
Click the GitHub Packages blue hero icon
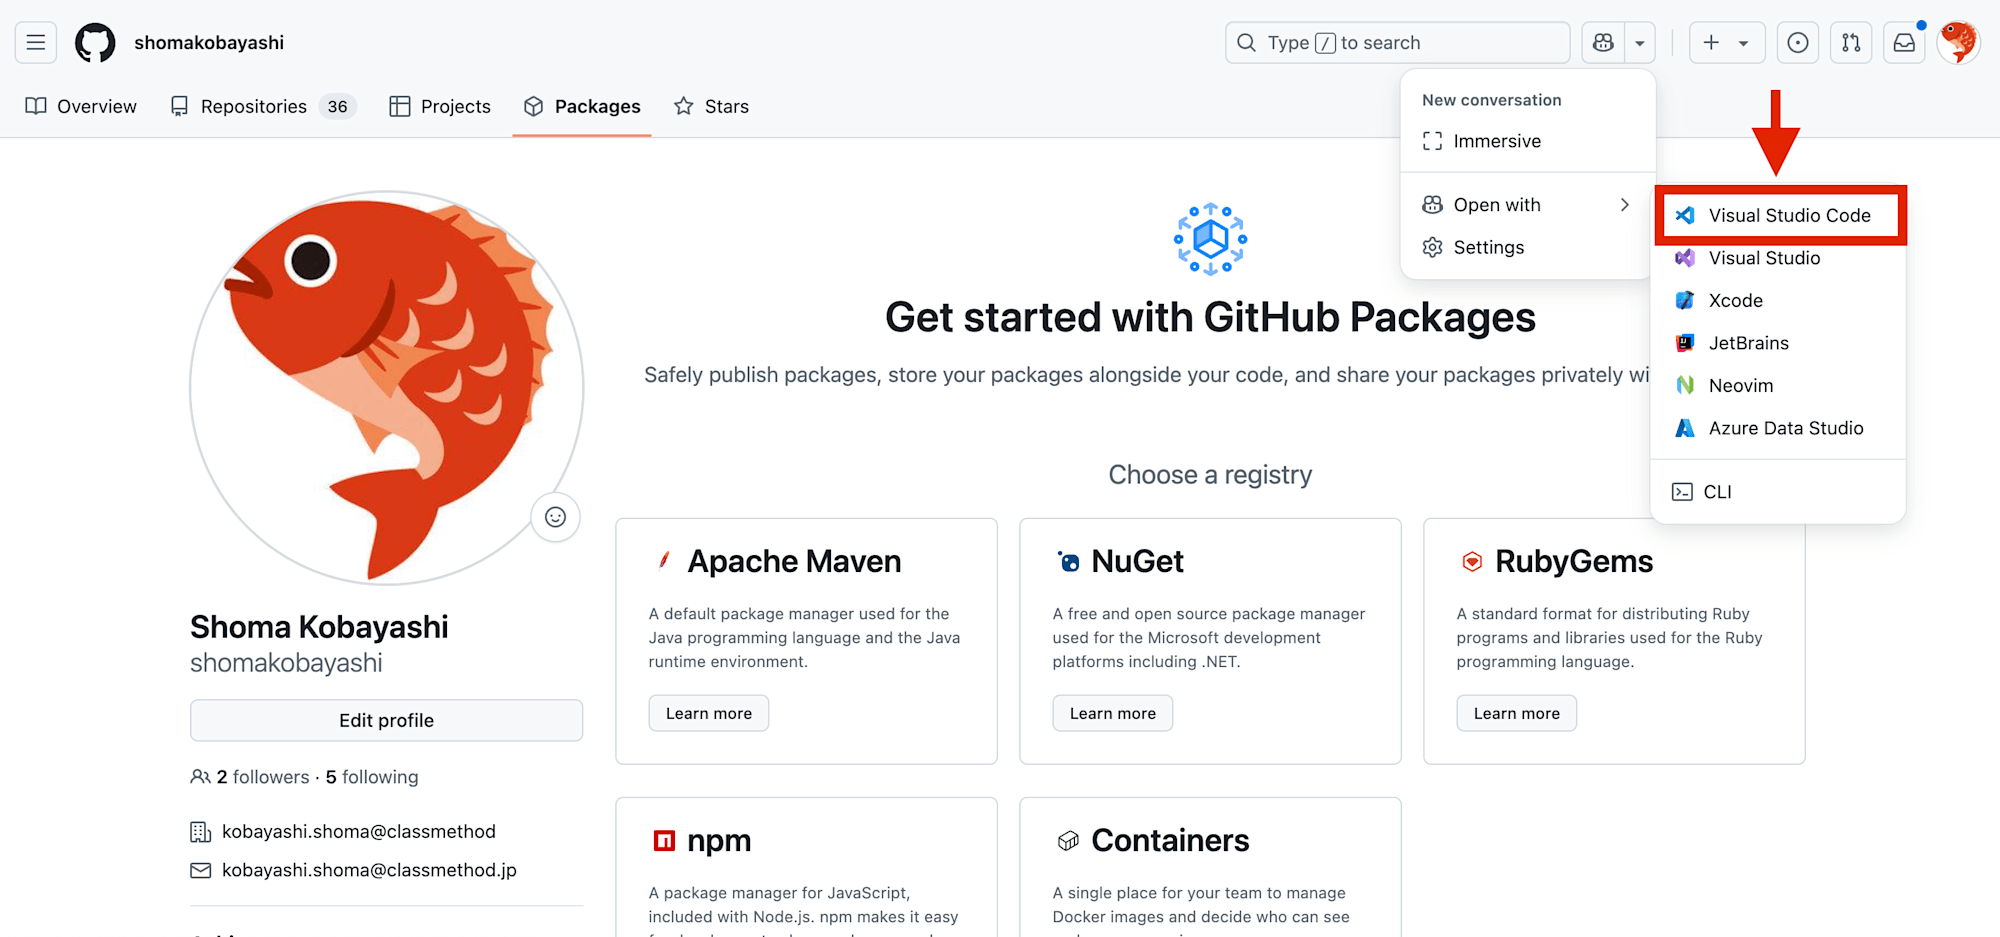[1210, 239]
